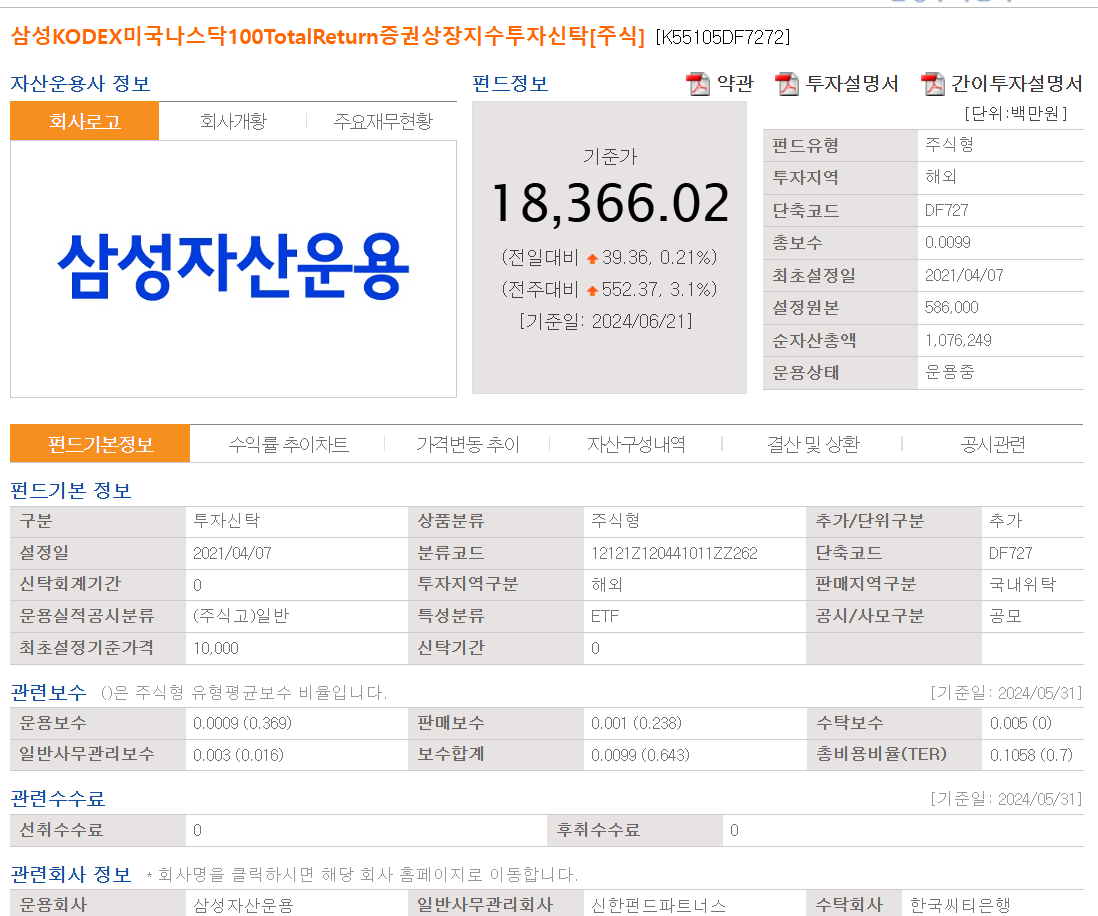This screenshot has height=916, width=1098.
Task: Click the 삼성자산운용 company logo image
Action: (233, 266)
